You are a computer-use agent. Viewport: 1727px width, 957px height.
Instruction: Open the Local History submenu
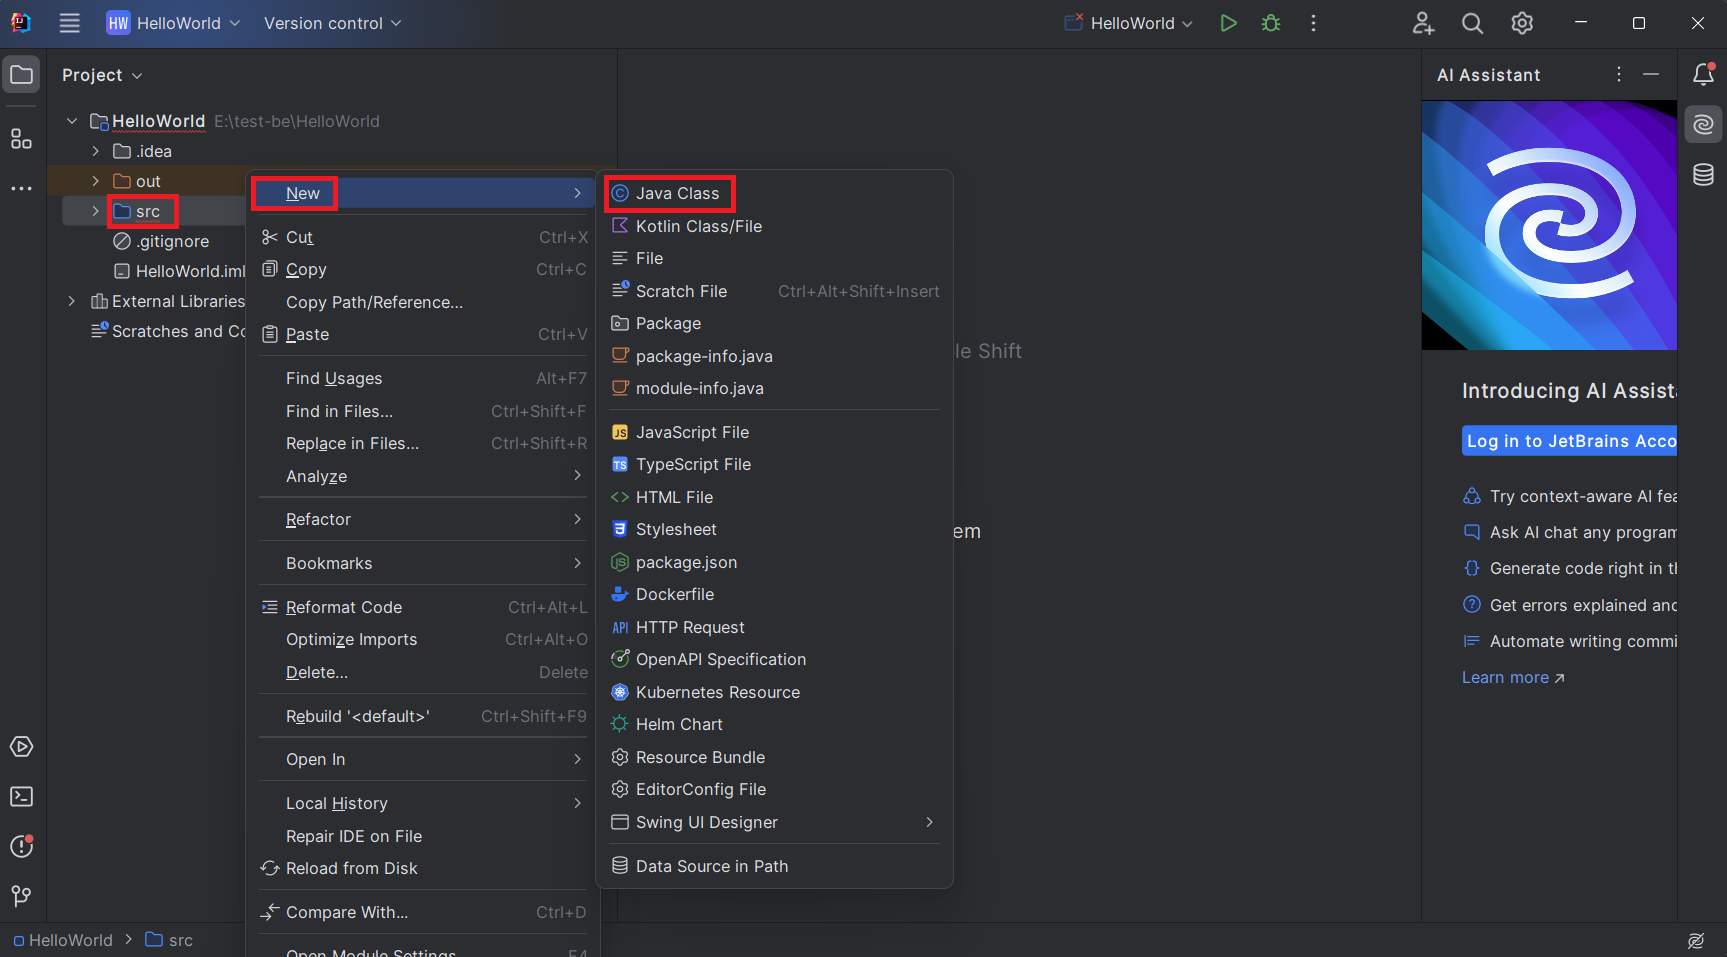tap(423, 803)
